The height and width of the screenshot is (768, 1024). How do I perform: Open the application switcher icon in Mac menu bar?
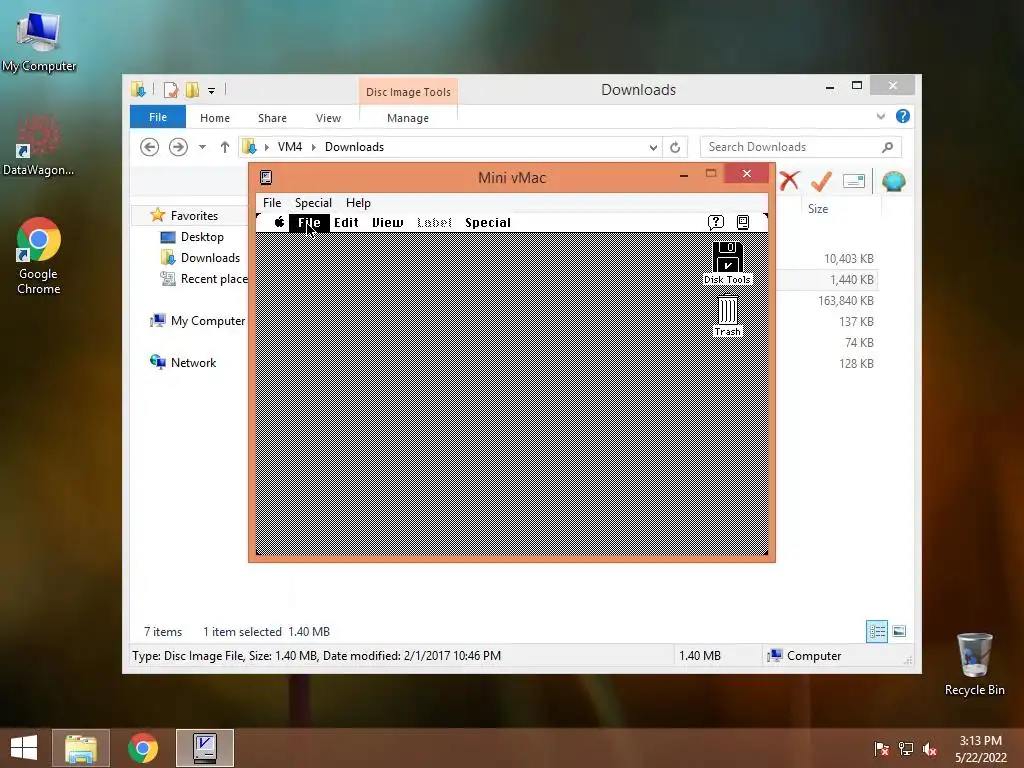coord(743,223)
